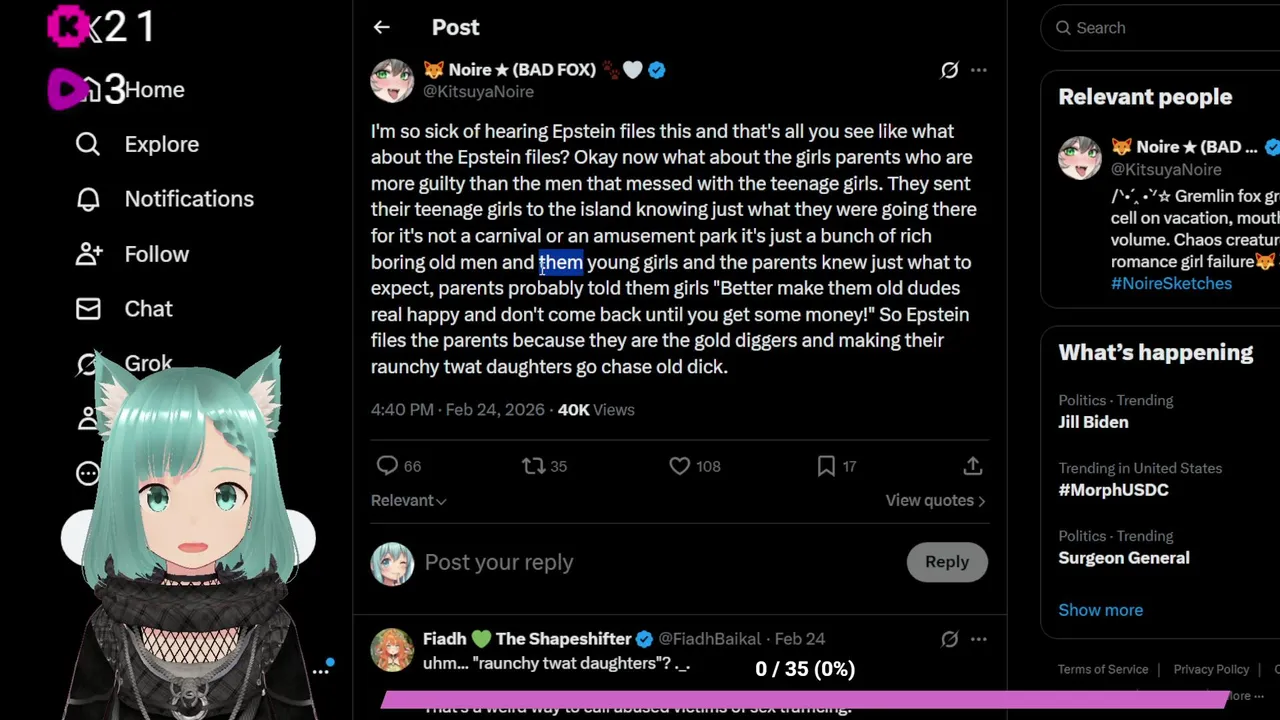Open the more options menu on Noire's post
Viewport: 1280px width, 720px height.
[x=979, y=70]
